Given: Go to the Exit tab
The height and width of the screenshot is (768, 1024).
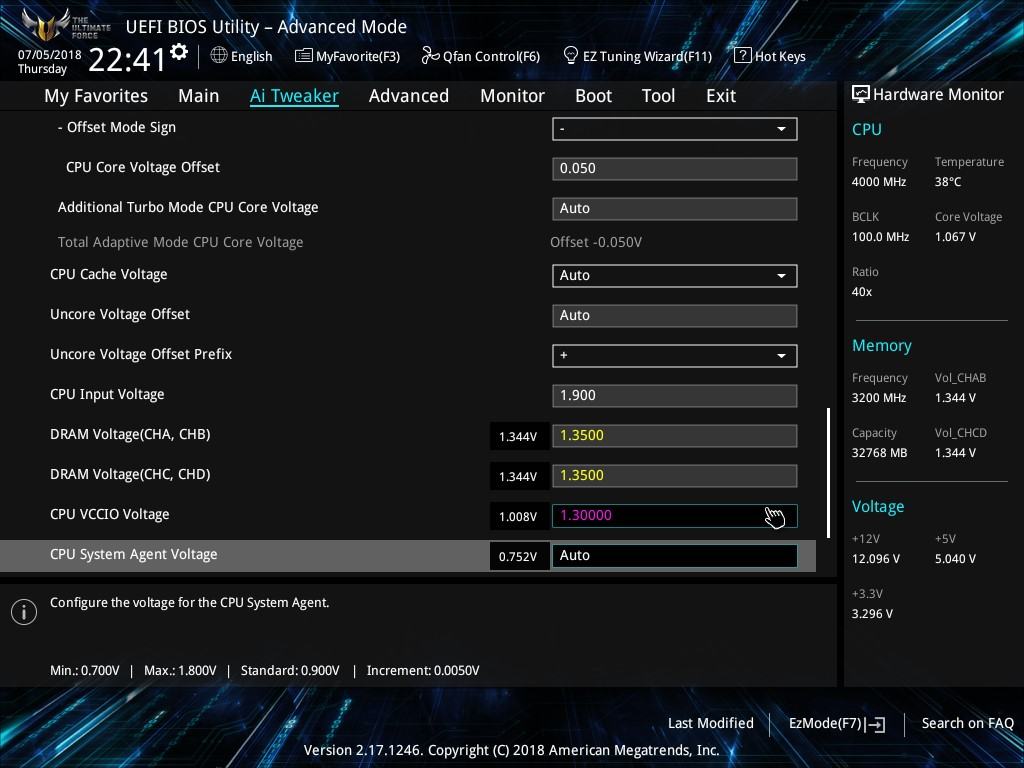Looking at the screenshot, I should [721, 96].
